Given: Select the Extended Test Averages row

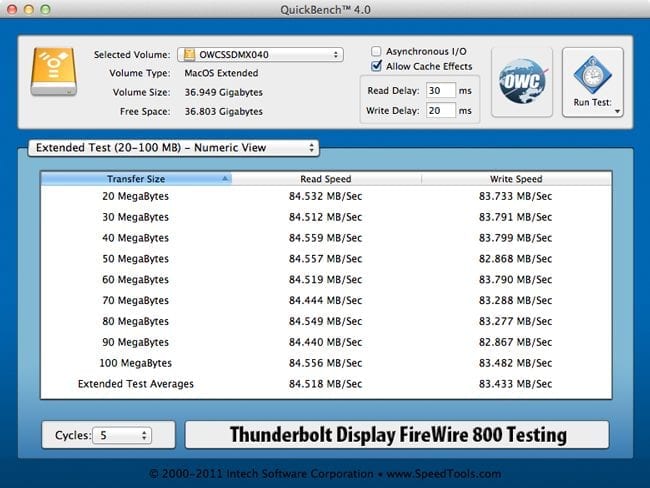Looking at the screenshot, I should [325, 384].
